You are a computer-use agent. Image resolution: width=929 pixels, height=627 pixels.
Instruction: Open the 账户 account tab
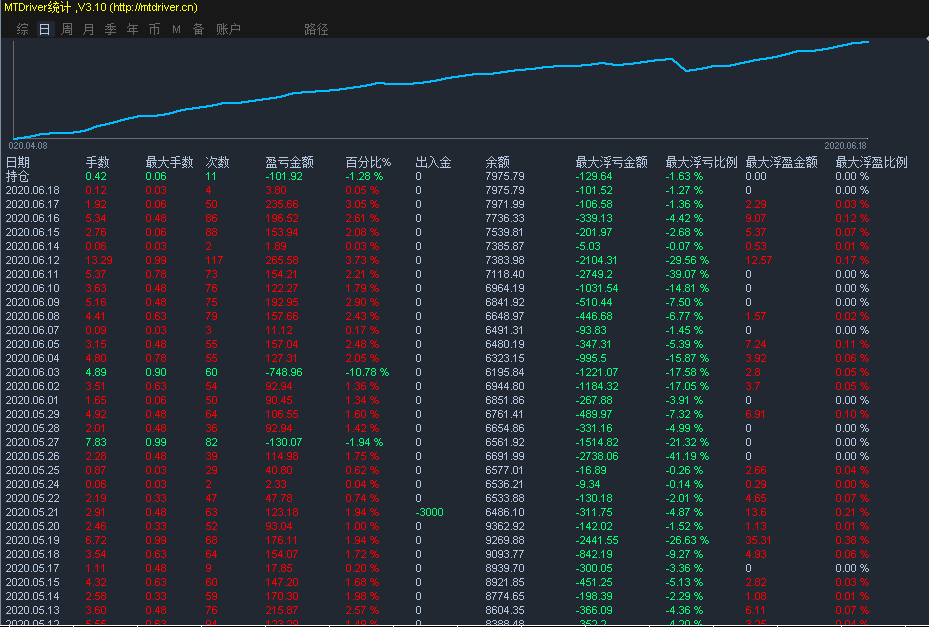[x=228, y=29]
